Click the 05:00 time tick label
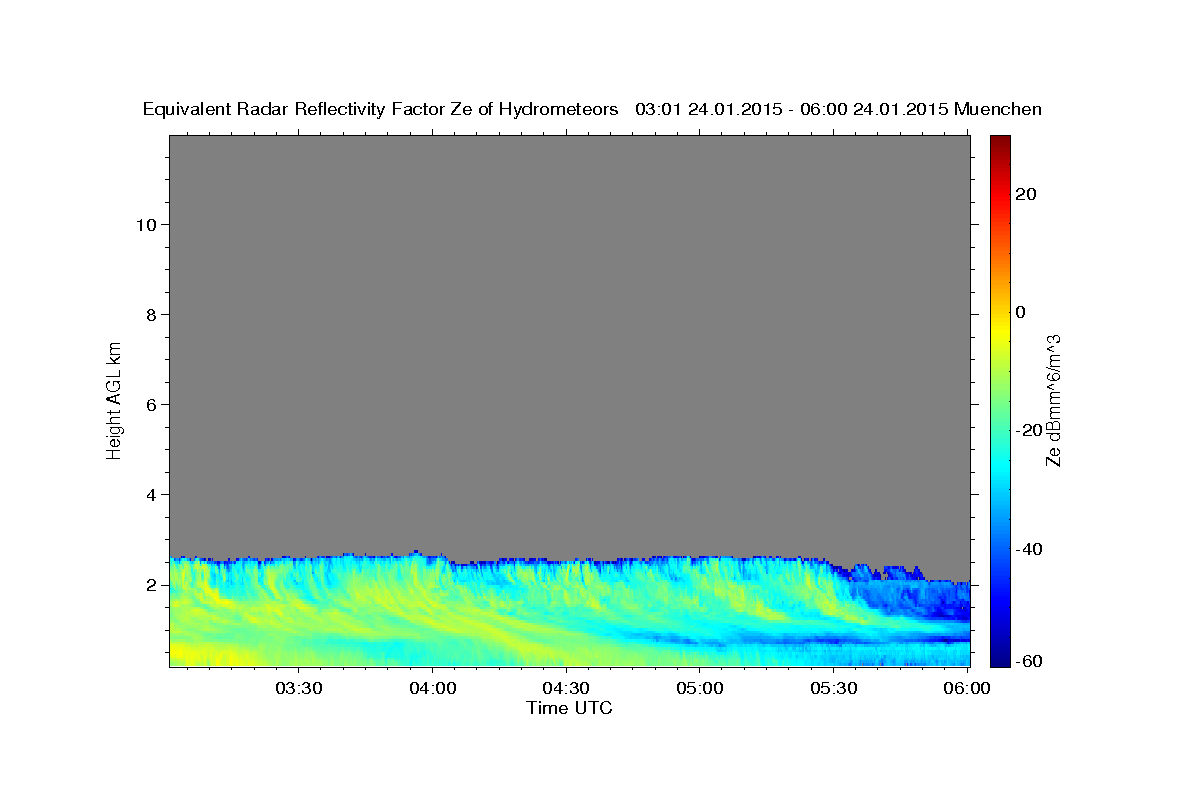 pos(700,688)
